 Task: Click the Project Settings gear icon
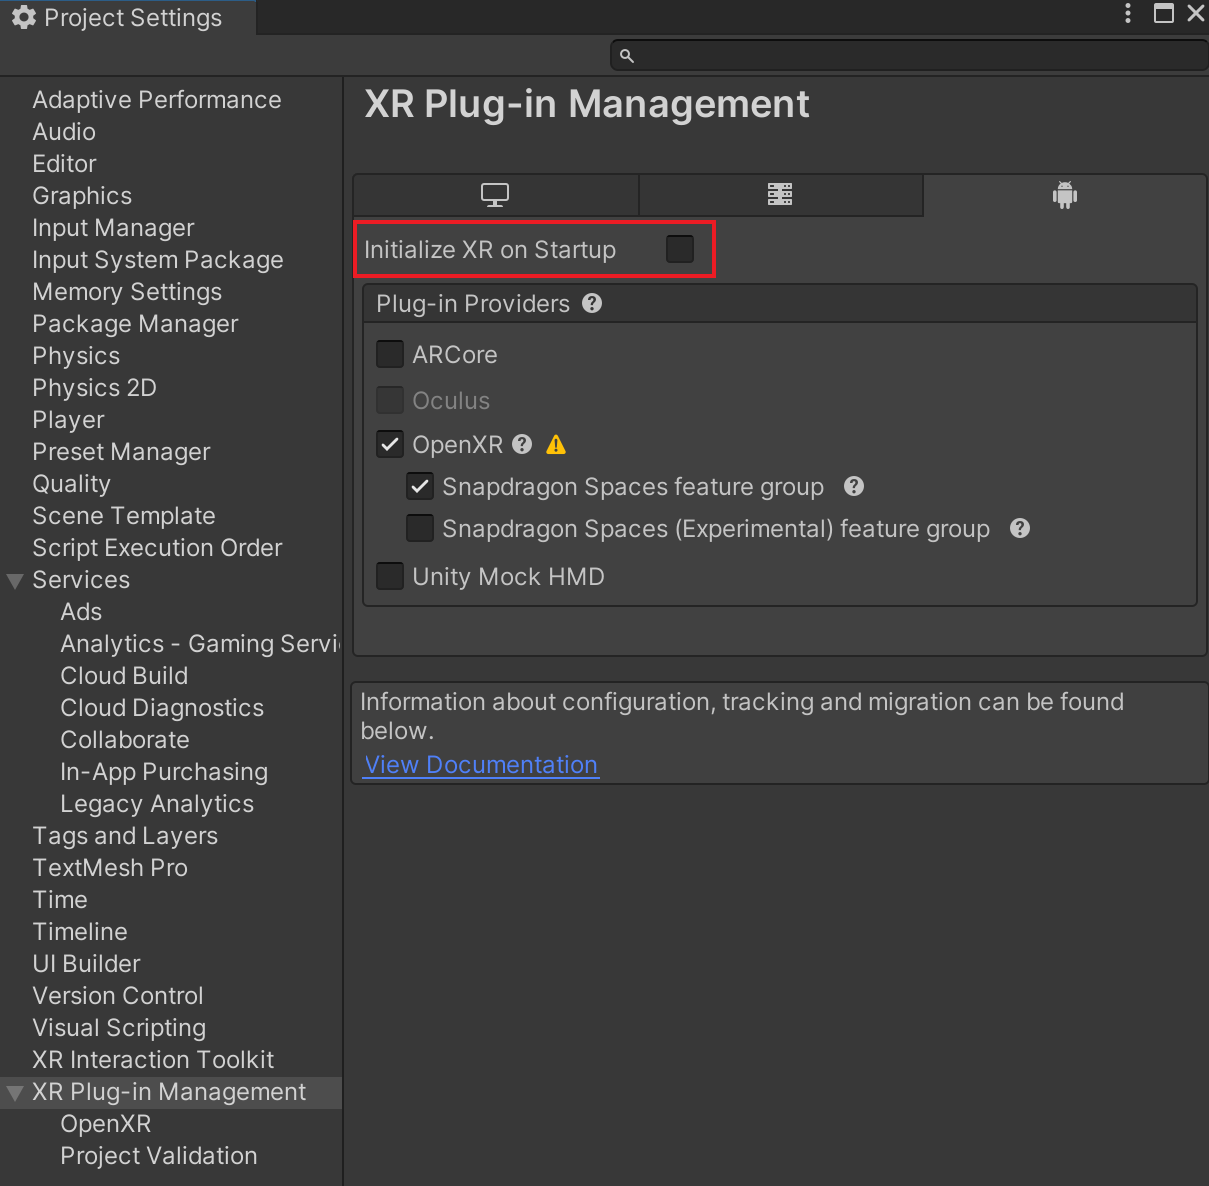click(24, 17)
